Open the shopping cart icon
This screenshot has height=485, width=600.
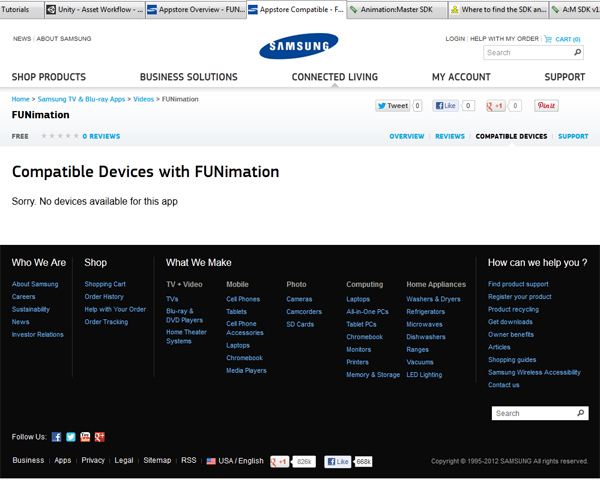pyautogui.click(x=548, y=39)
